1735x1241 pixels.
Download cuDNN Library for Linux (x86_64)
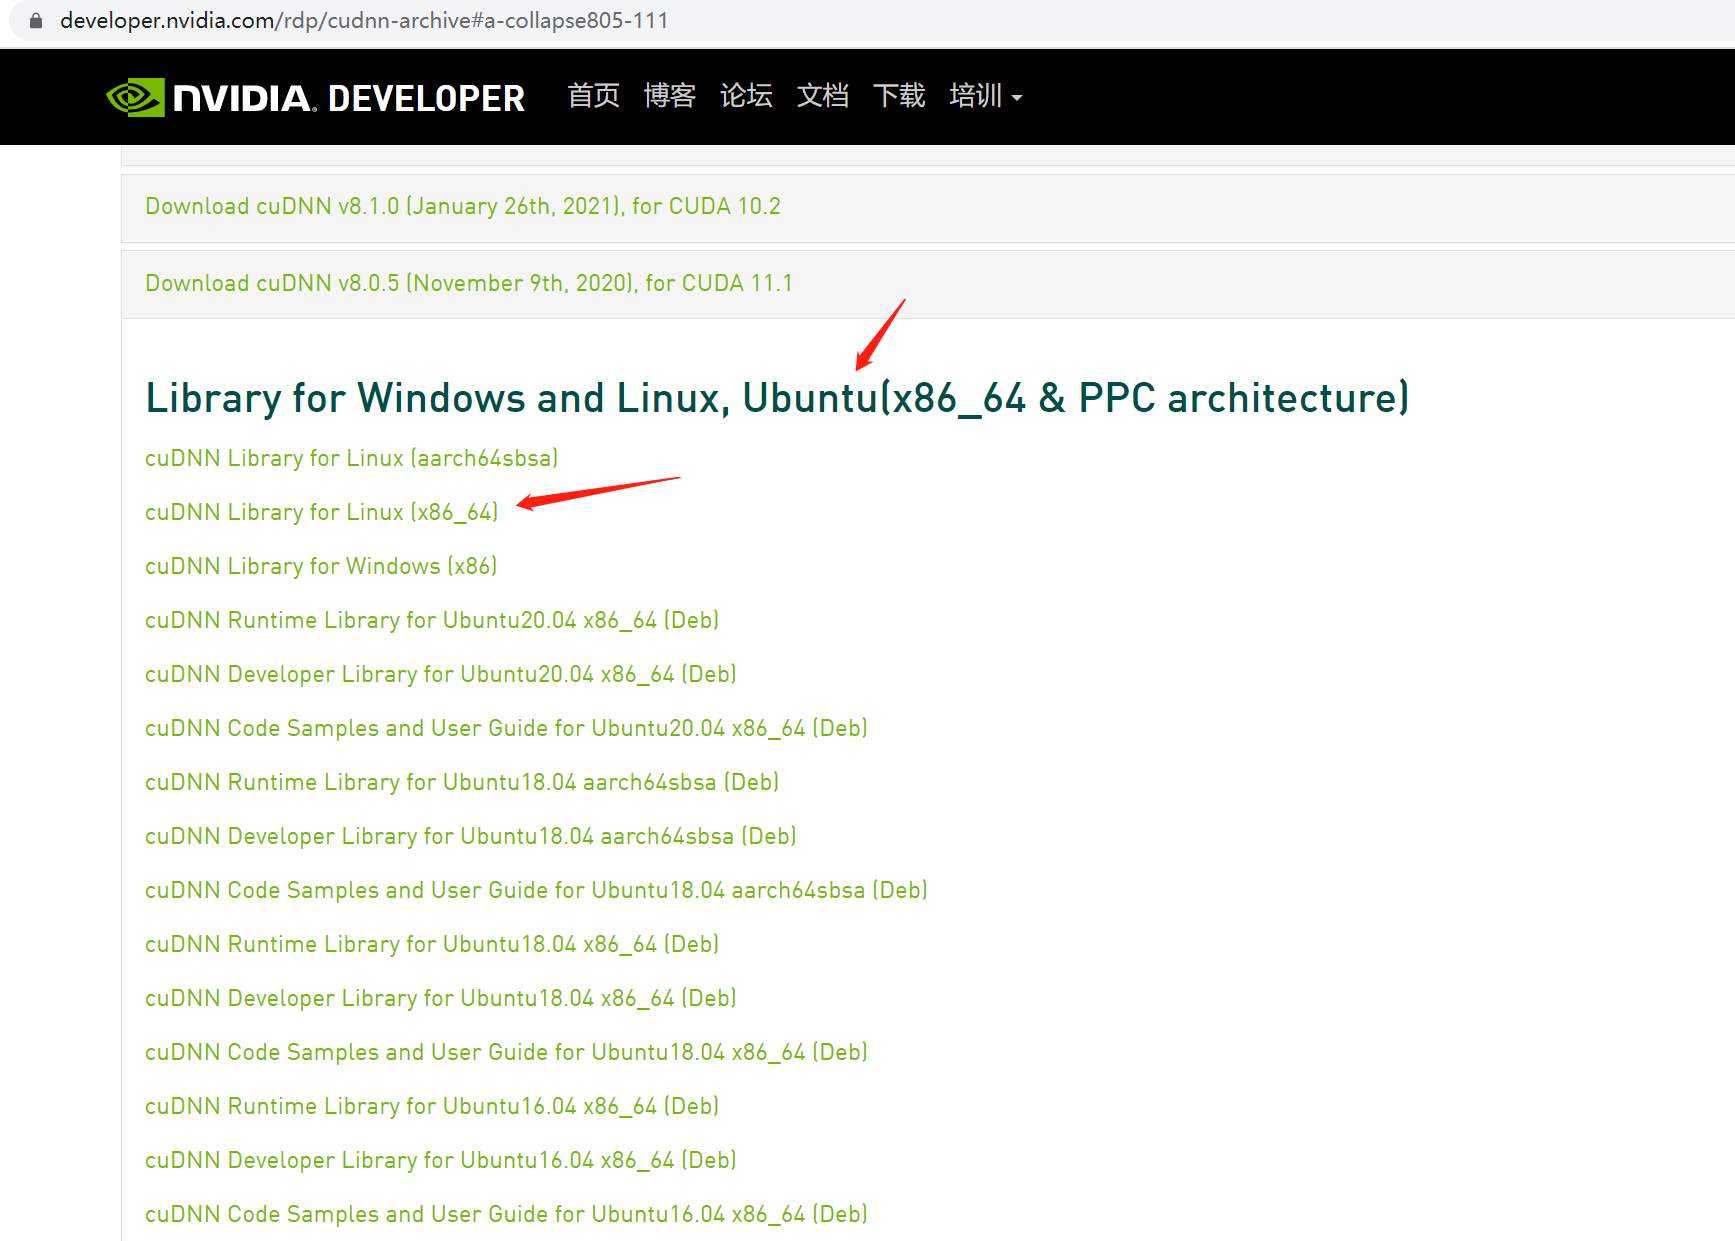[x=322, y=512]
